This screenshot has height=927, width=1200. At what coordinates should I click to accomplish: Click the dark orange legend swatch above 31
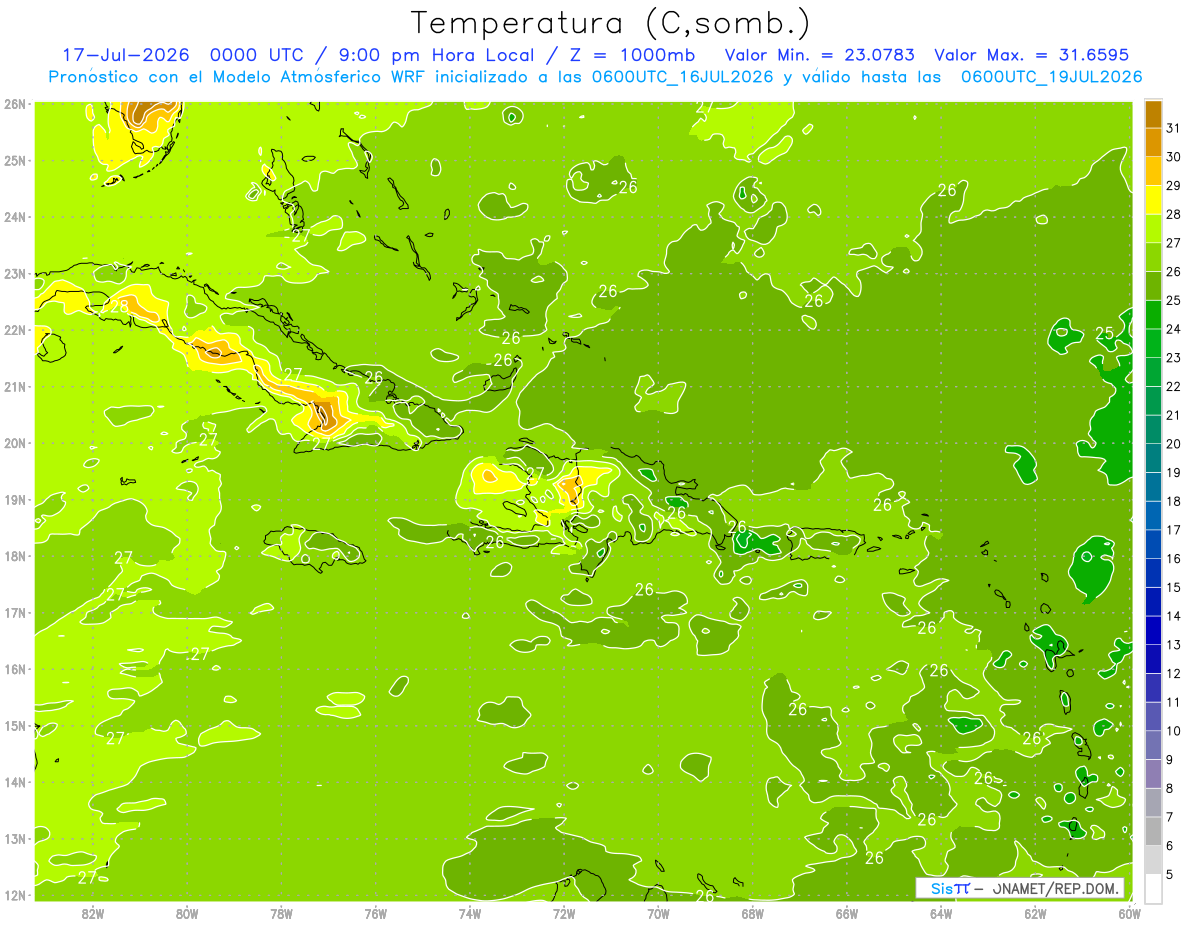1153,114
